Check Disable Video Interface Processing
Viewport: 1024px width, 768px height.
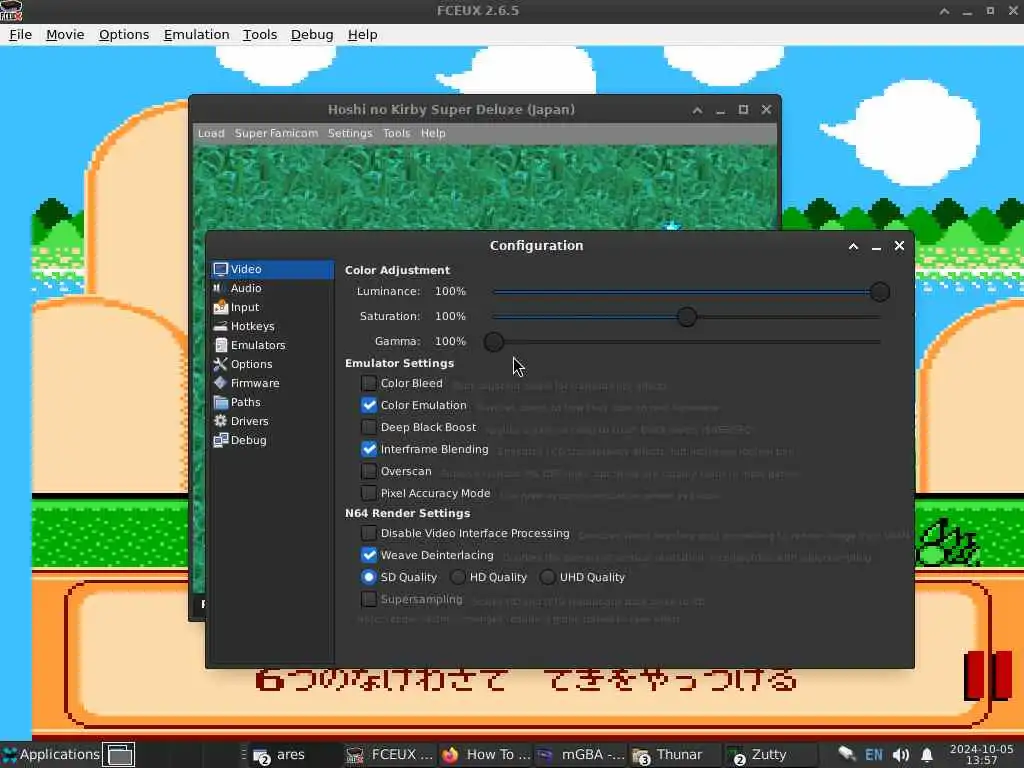click(369, 534)
